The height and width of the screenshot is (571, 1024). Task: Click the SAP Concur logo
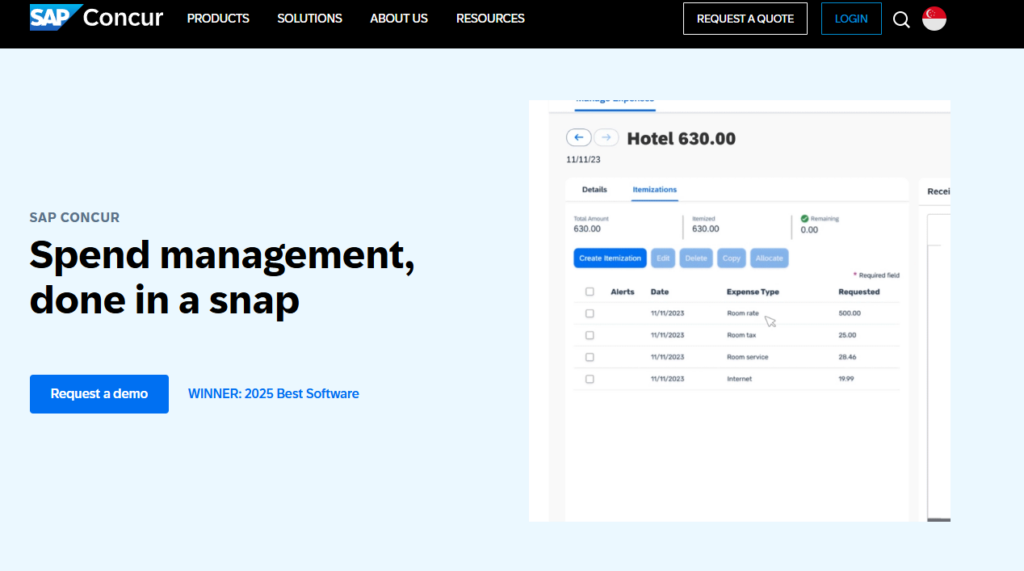tap(96, 18)
